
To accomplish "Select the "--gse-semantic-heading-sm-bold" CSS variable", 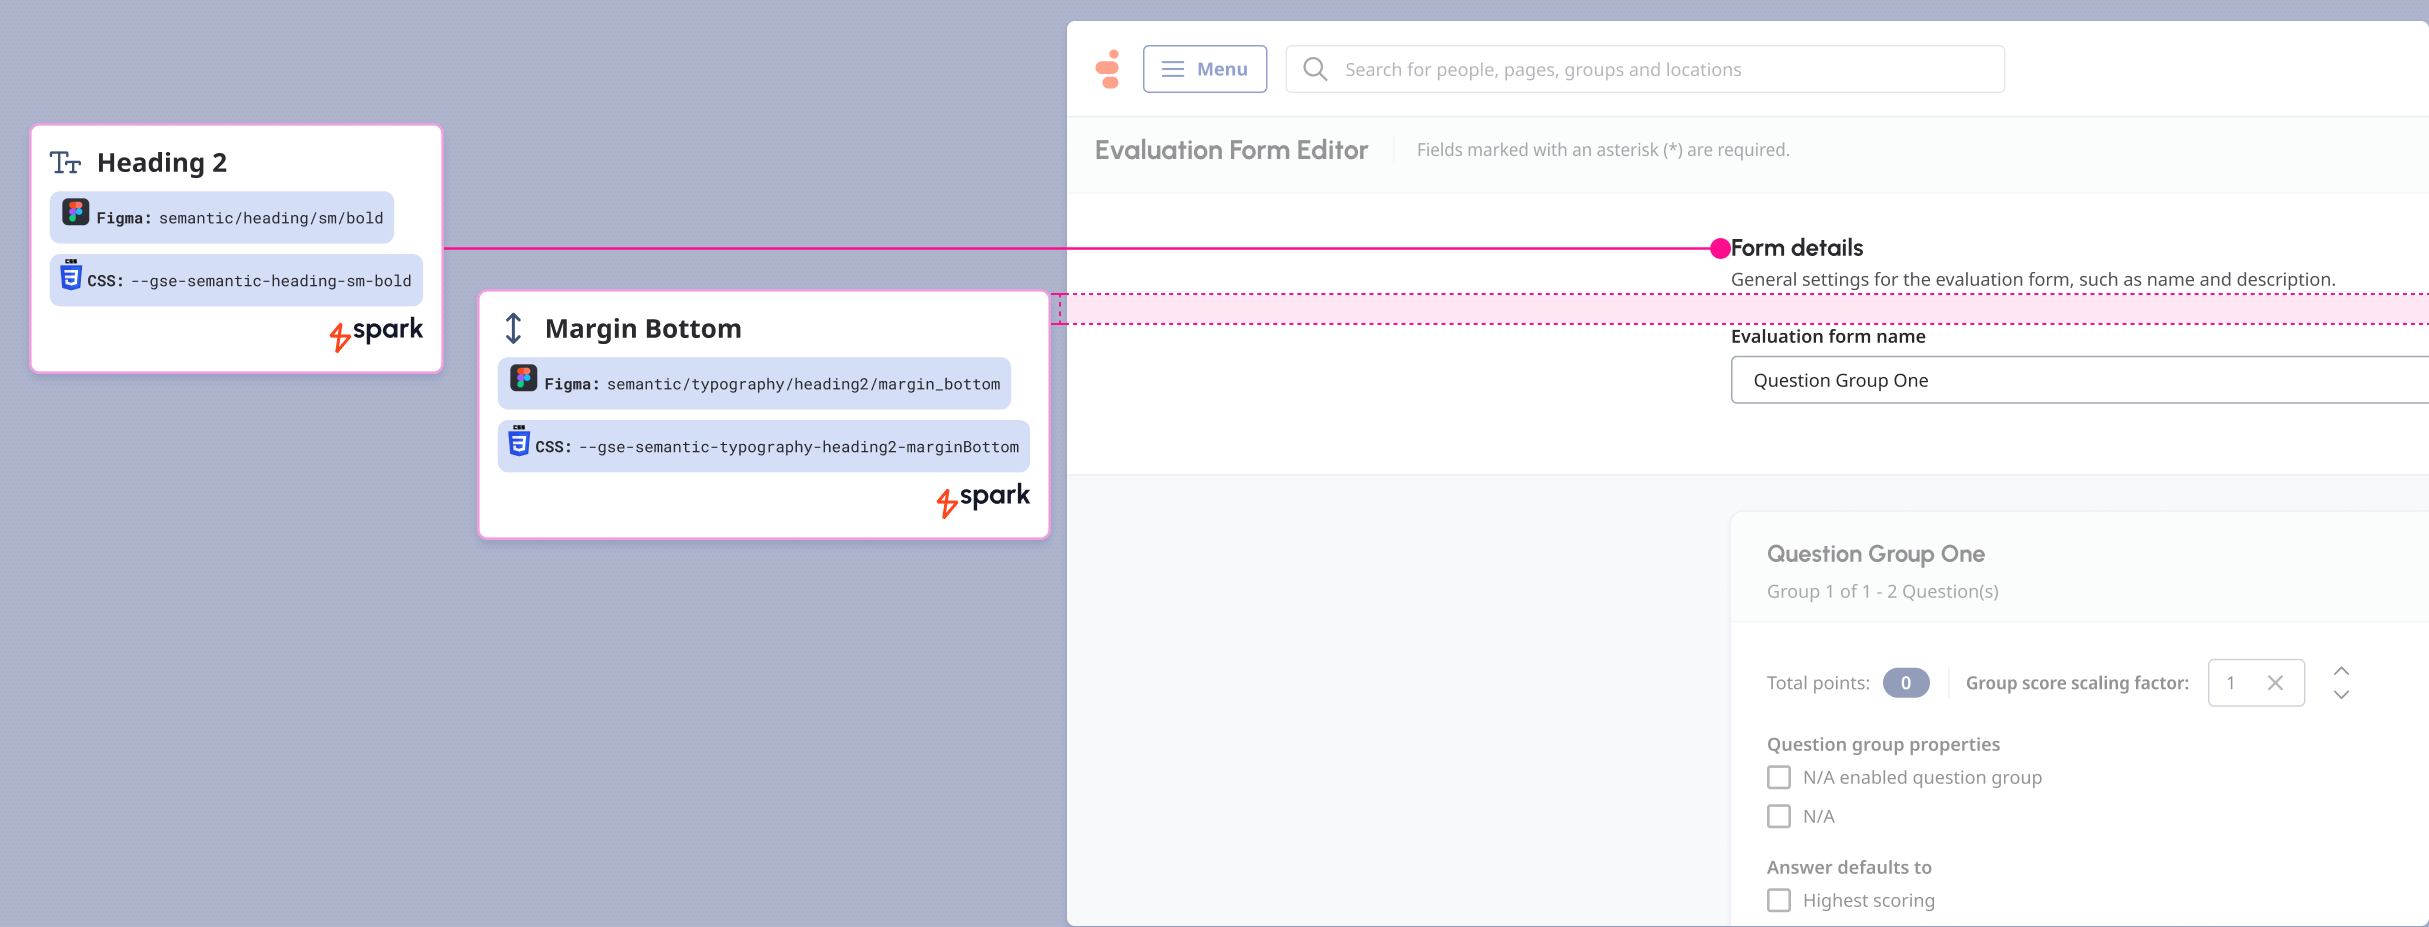I will pyautogui.click(x=271, y=281).
